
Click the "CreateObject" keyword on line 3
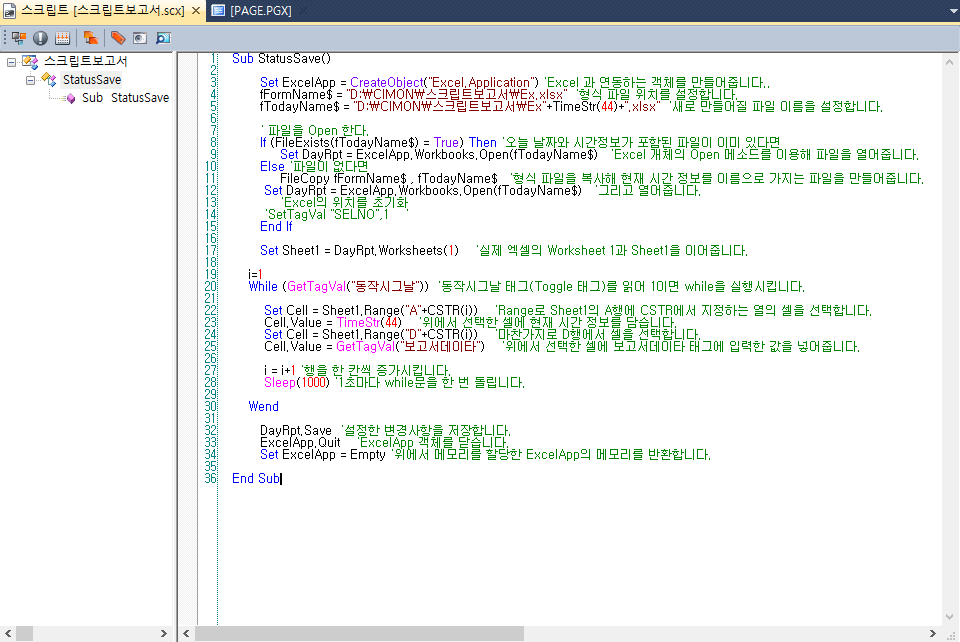tap(386, 83)
